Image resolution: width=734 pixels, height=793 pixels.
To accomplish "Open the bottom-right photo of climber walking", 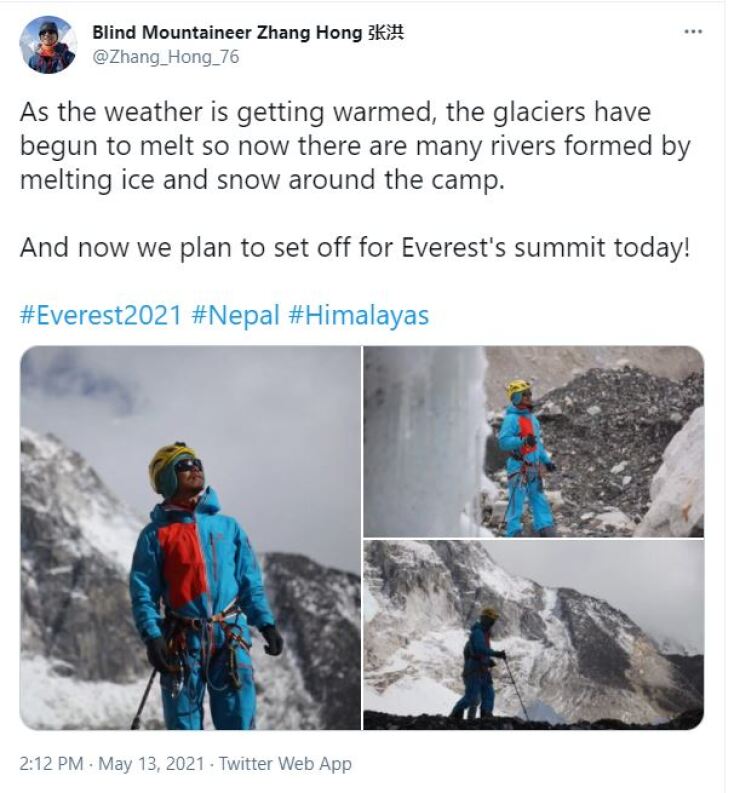I will click(x=534, y=634).
